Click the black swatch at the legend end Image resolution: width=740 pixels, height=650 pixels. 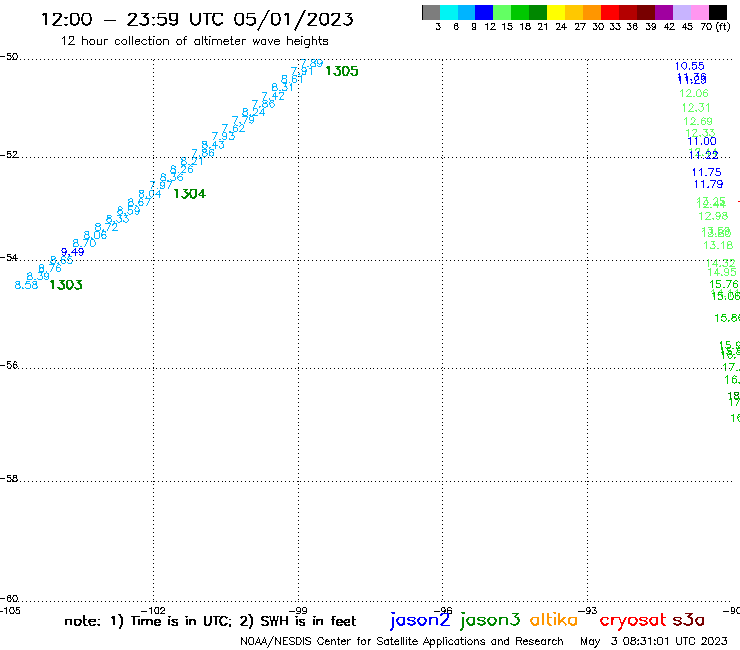coord(717,12)
